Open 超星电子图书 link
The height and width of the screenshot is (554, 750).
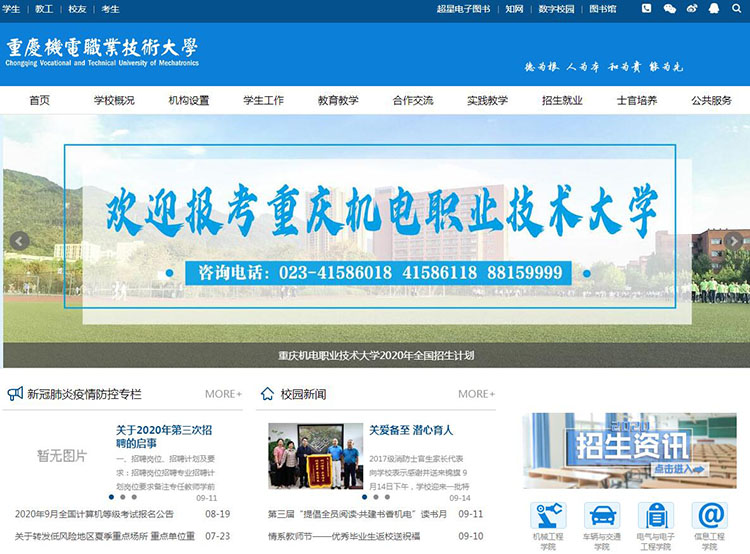[463, 9]
